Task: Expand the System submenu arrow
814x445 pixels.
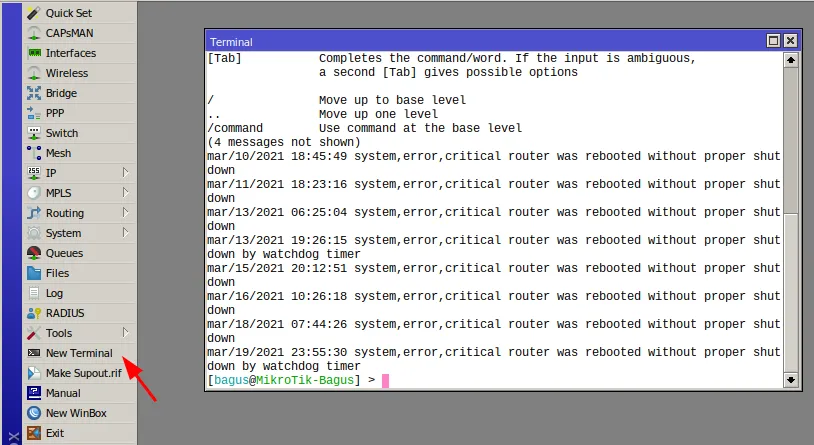Action: 125,233
